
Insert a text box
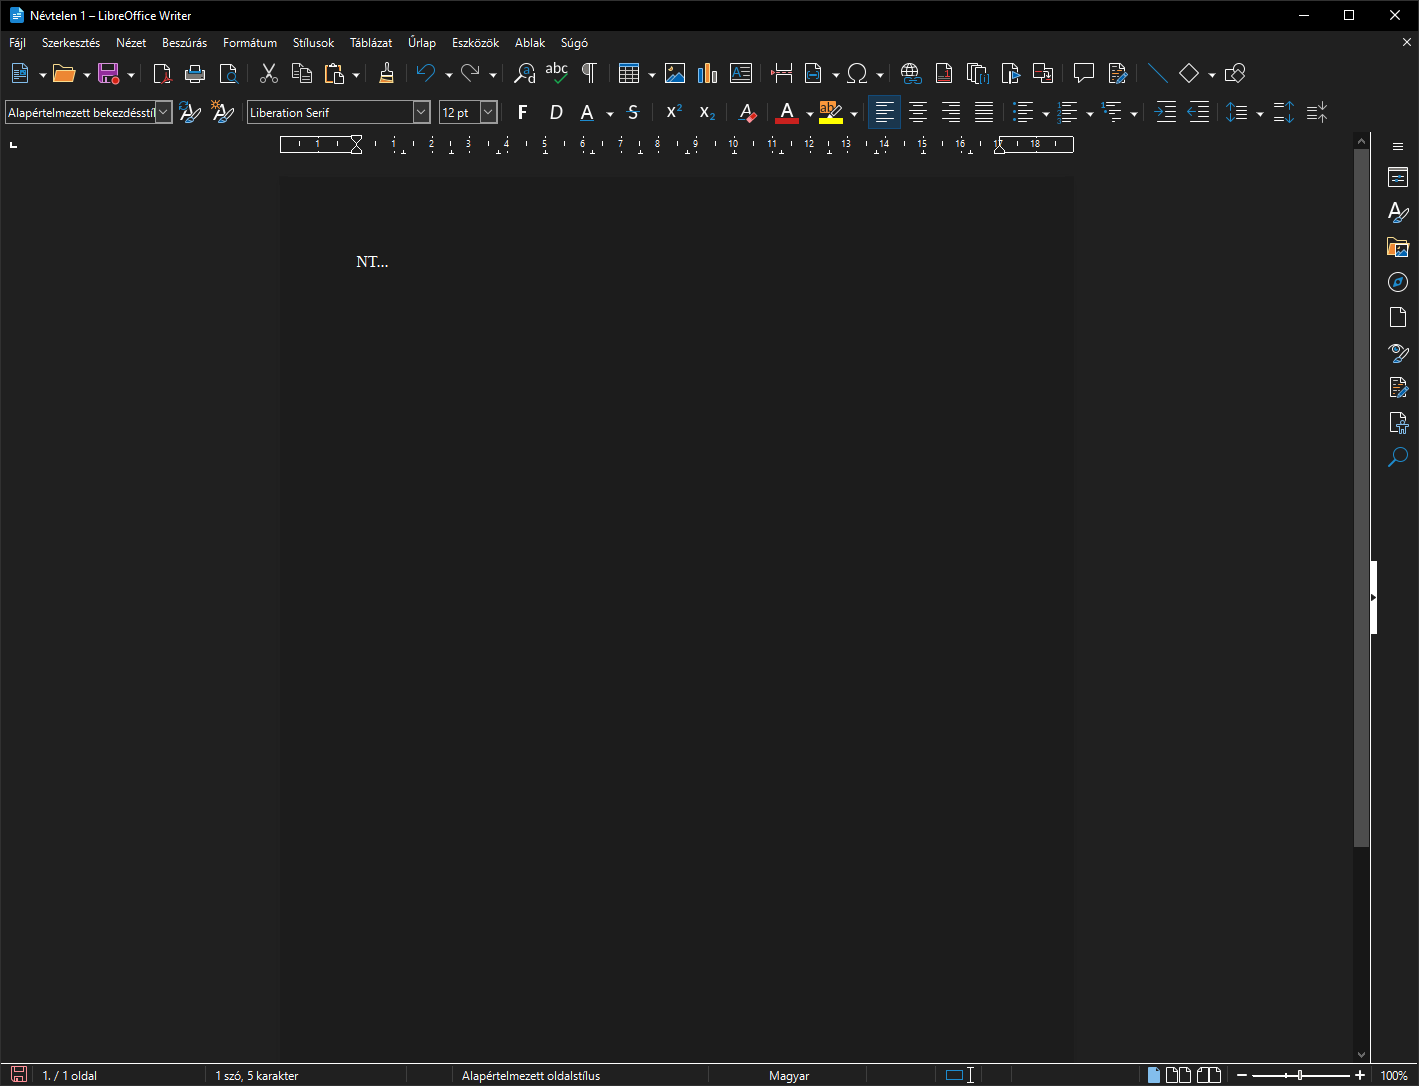point(741,73)
